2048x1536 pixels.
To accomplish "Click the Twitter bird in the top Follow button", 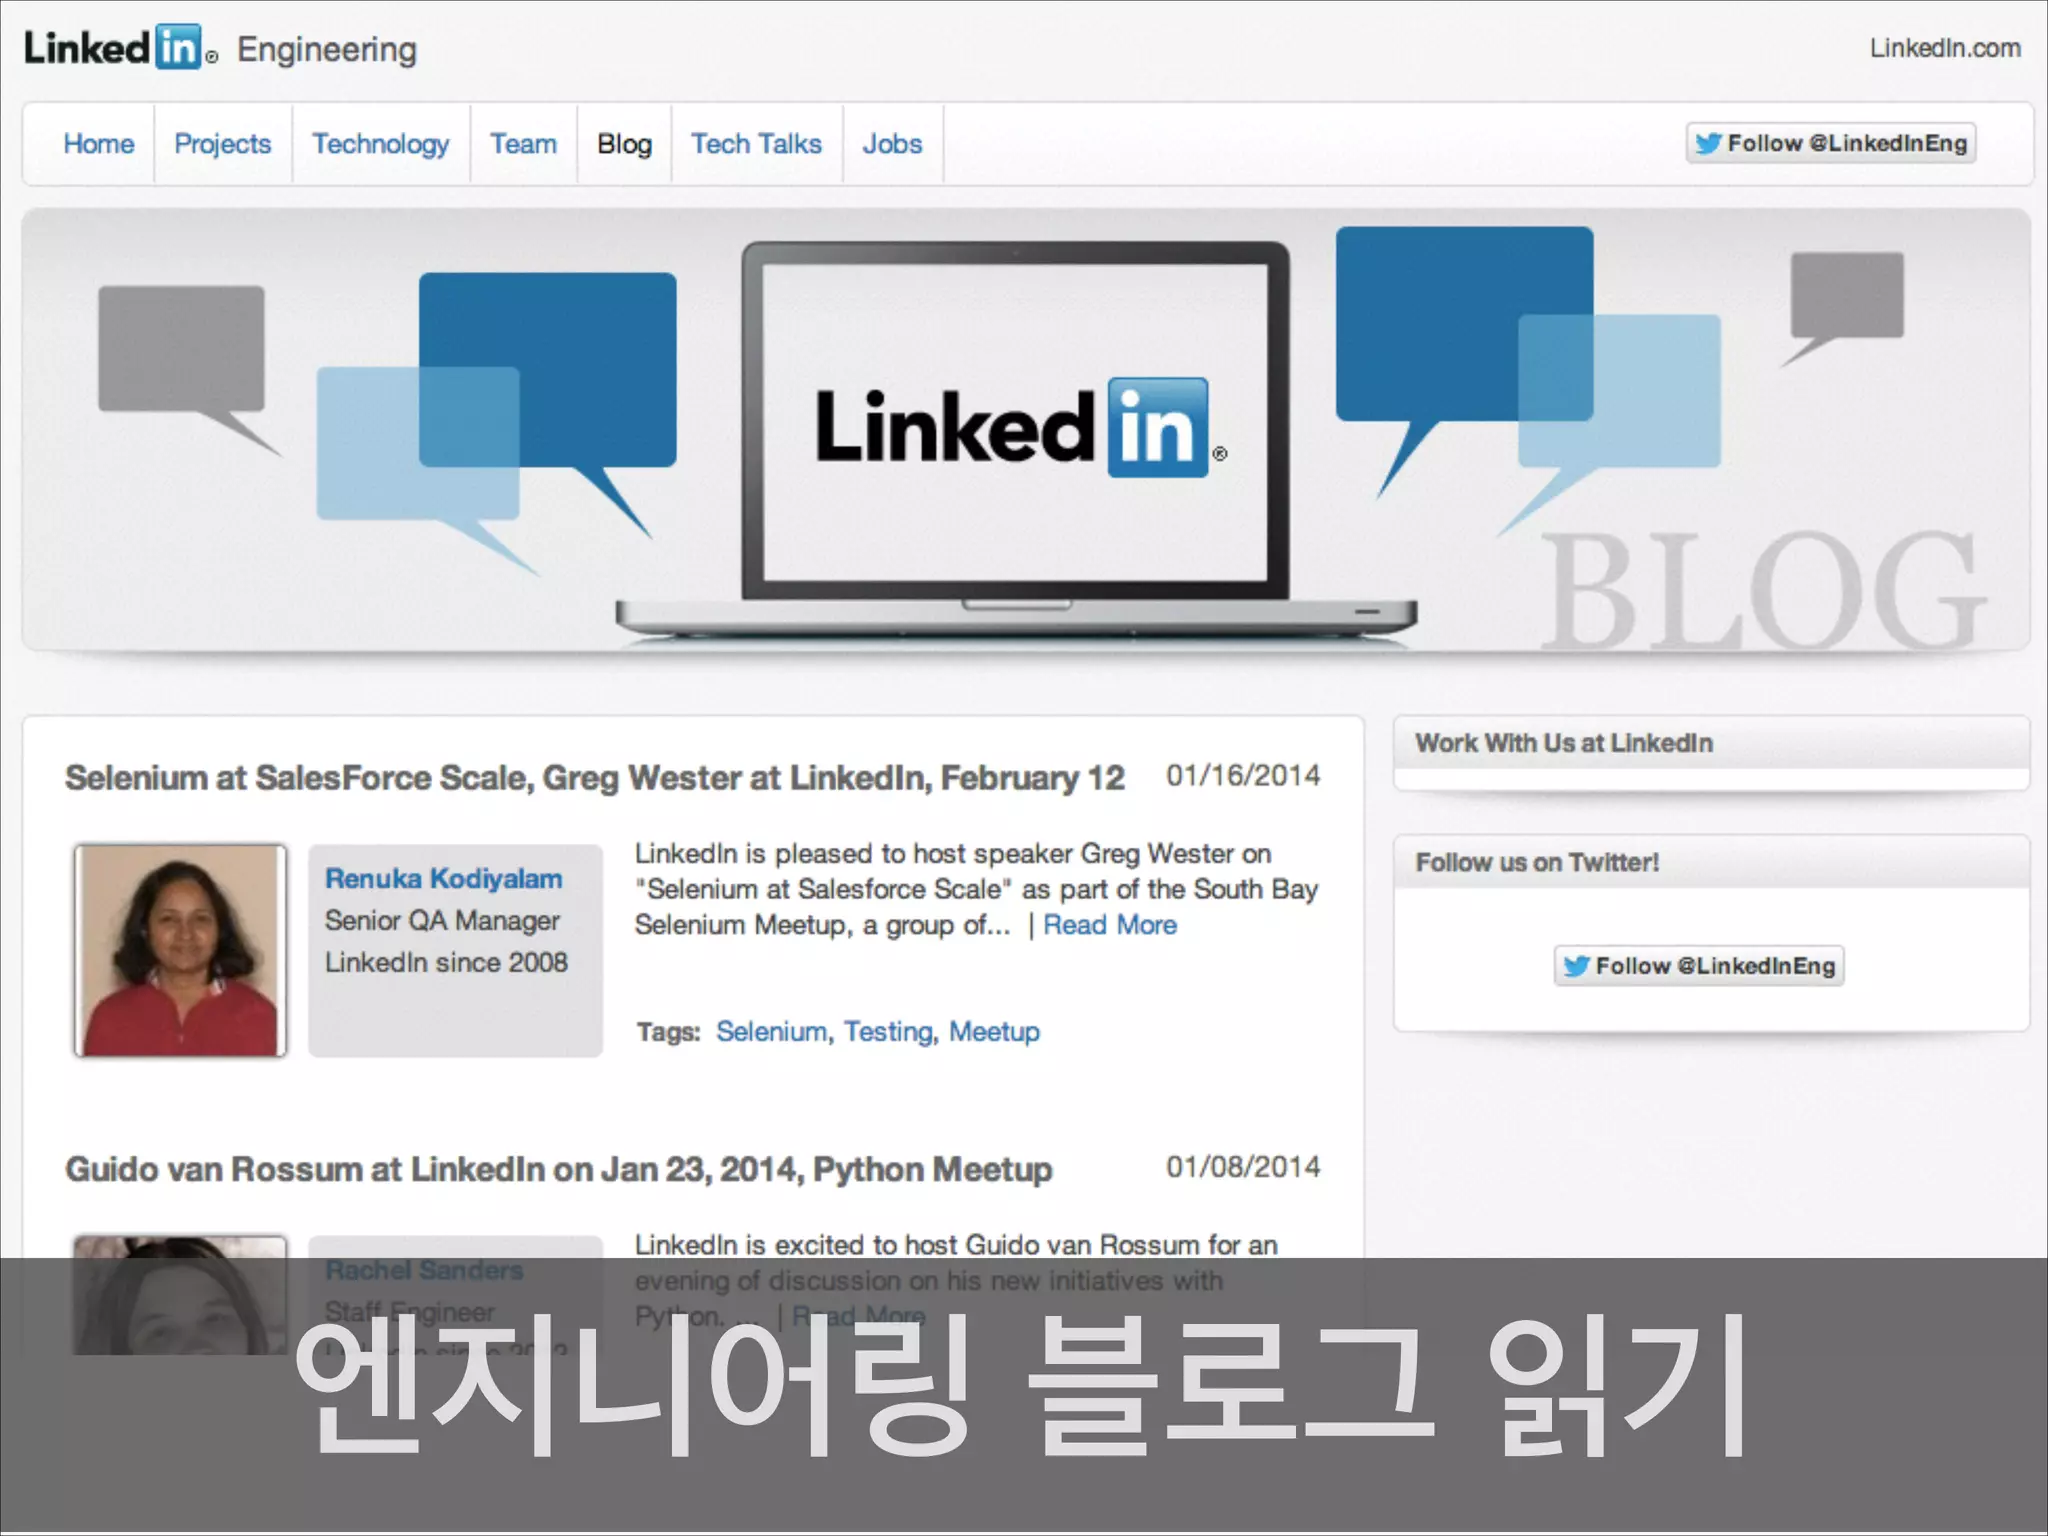I will (1708, 144).
